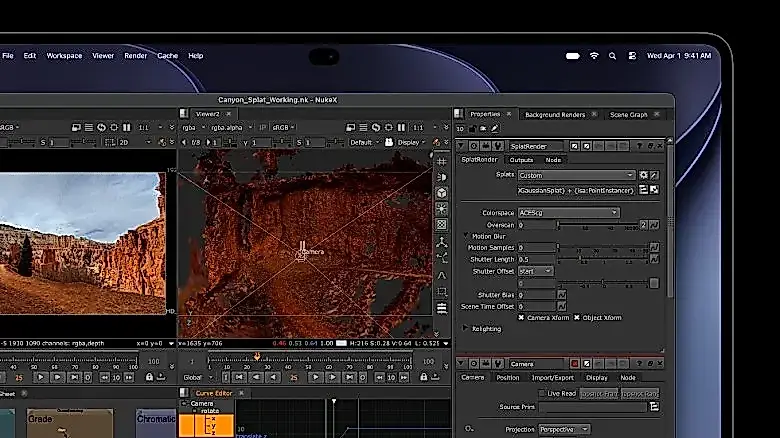Collapse the Motion Blur section
This screenshot has width=780, height=438.
click(x=466, y=236)
